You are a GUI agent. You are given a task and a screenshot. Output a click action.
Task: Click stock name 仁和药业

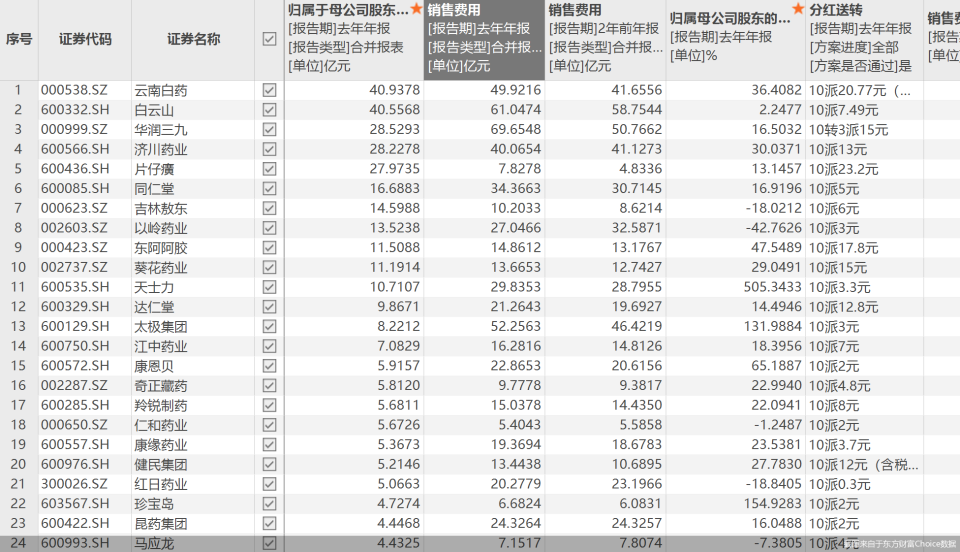pyautogui.click(x=161, y=425)
